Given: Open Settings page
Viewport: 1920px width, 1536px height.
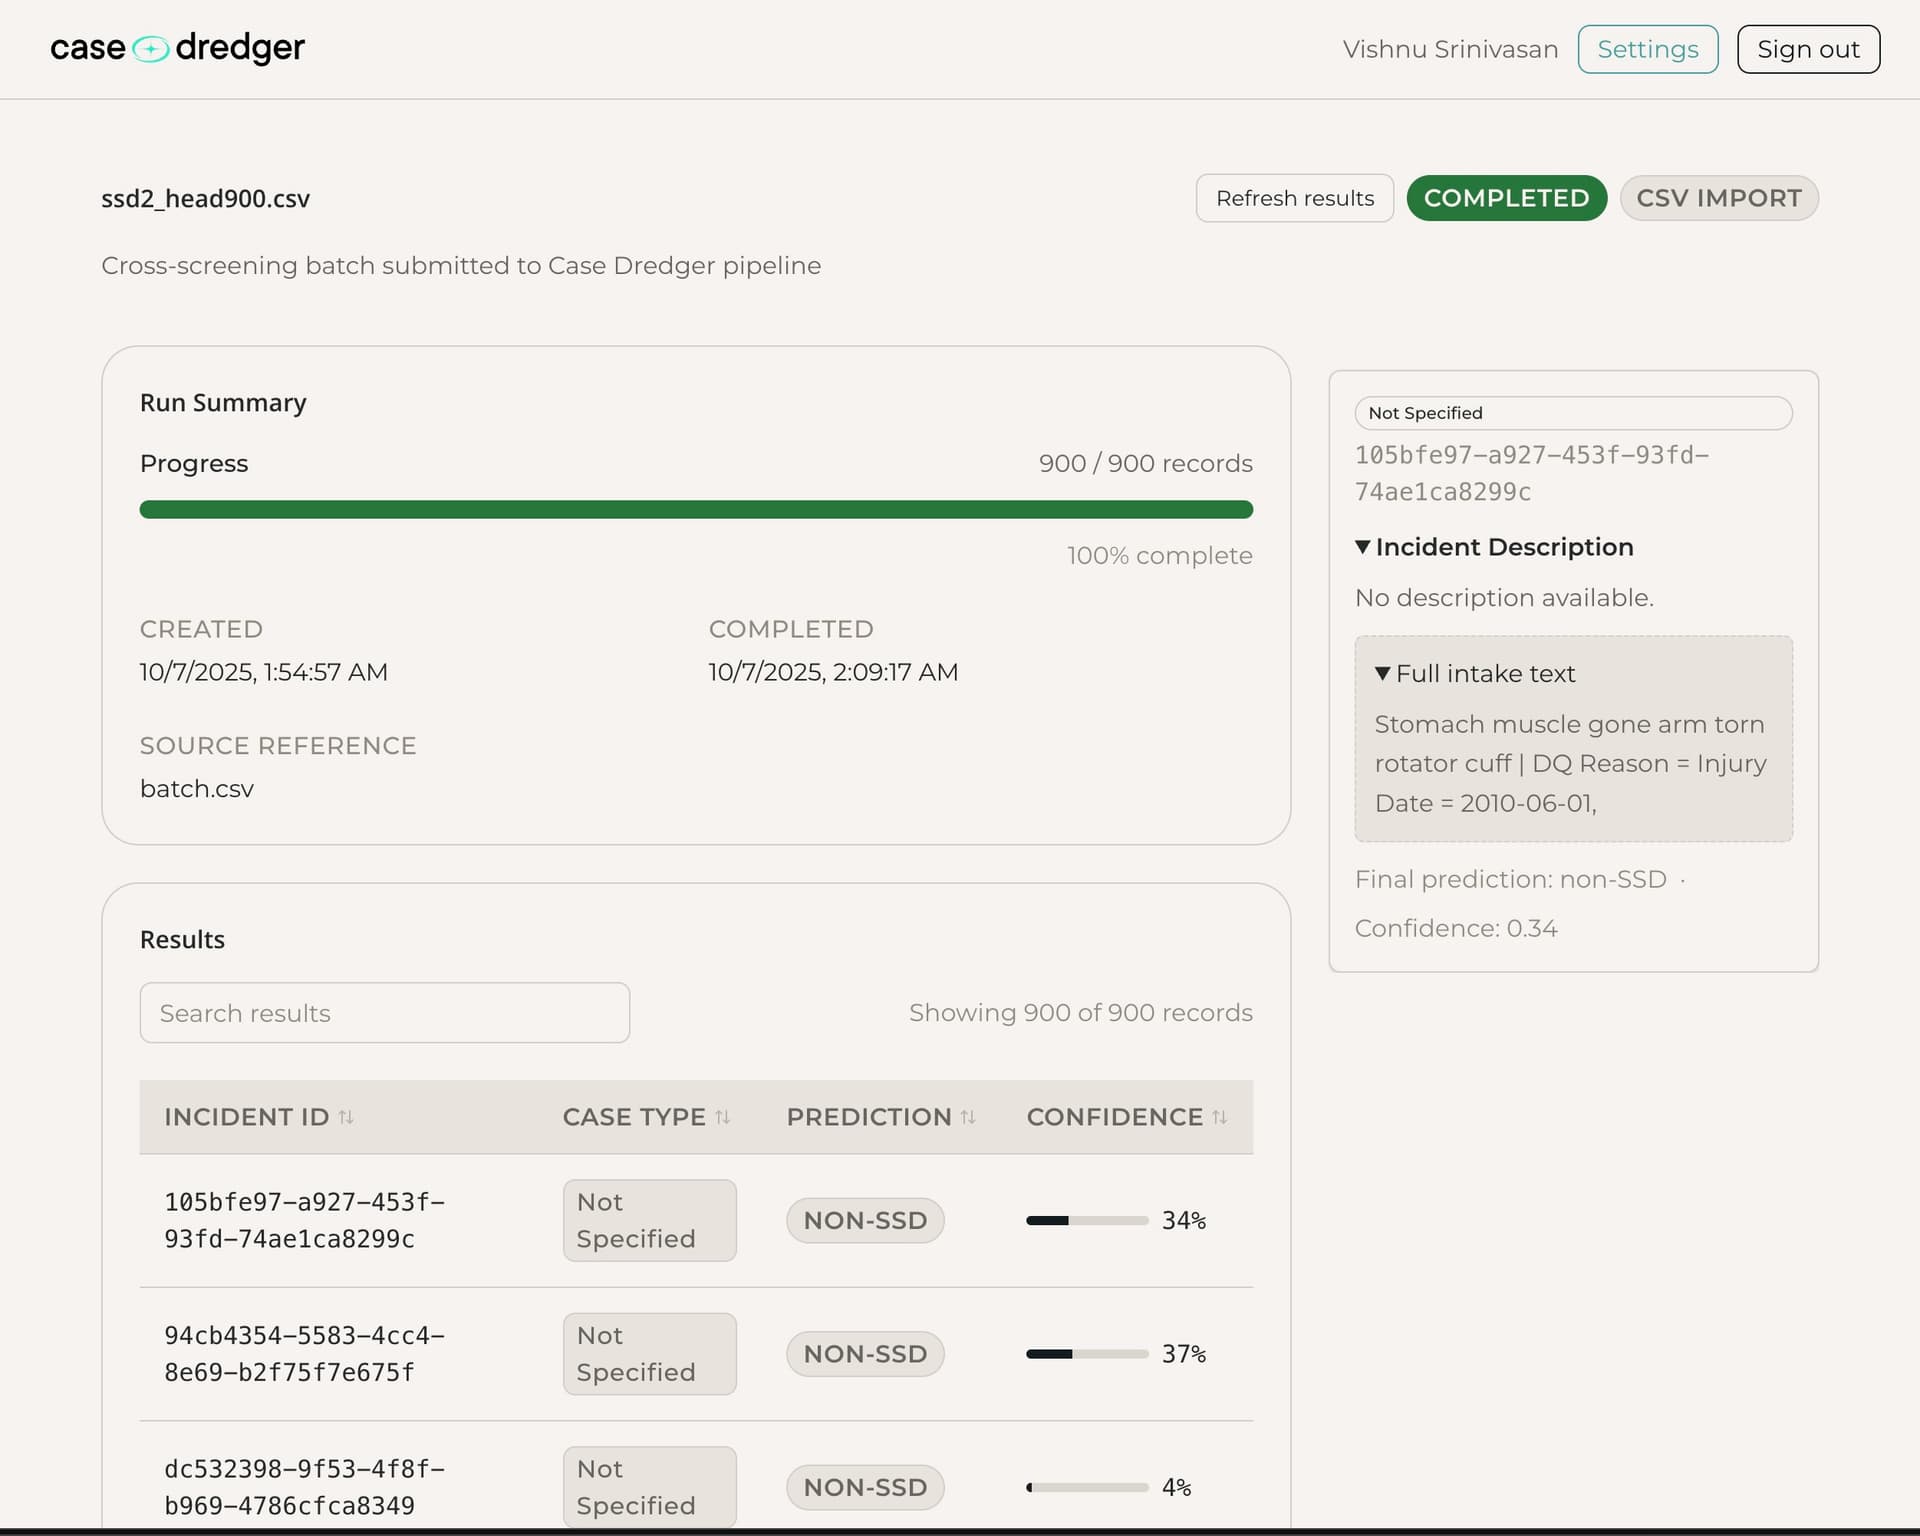Looking at the screenshot, I should pos(1647,49).
